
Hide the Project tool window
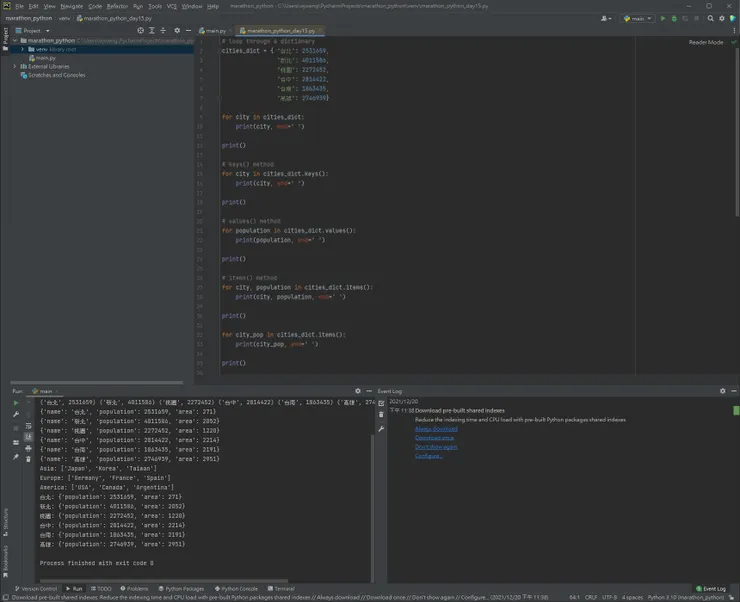pyautogui.click(x=188, y=31)
